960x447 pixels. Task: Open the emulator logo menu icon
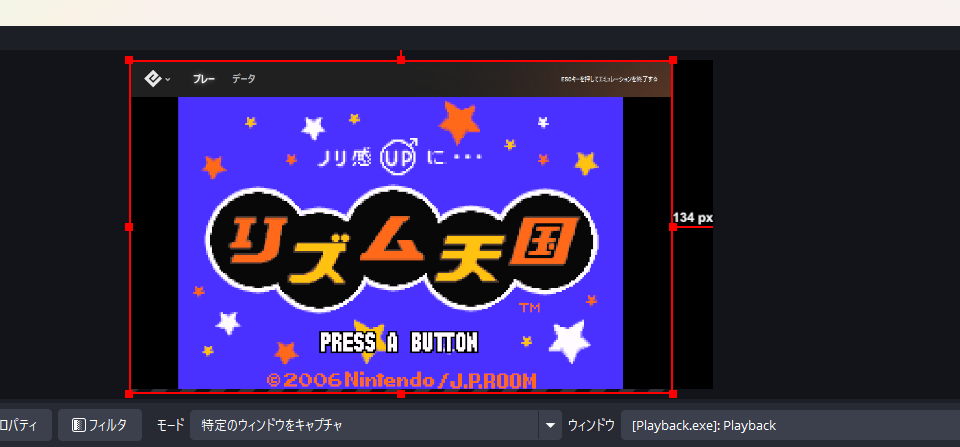coord(152,79)
